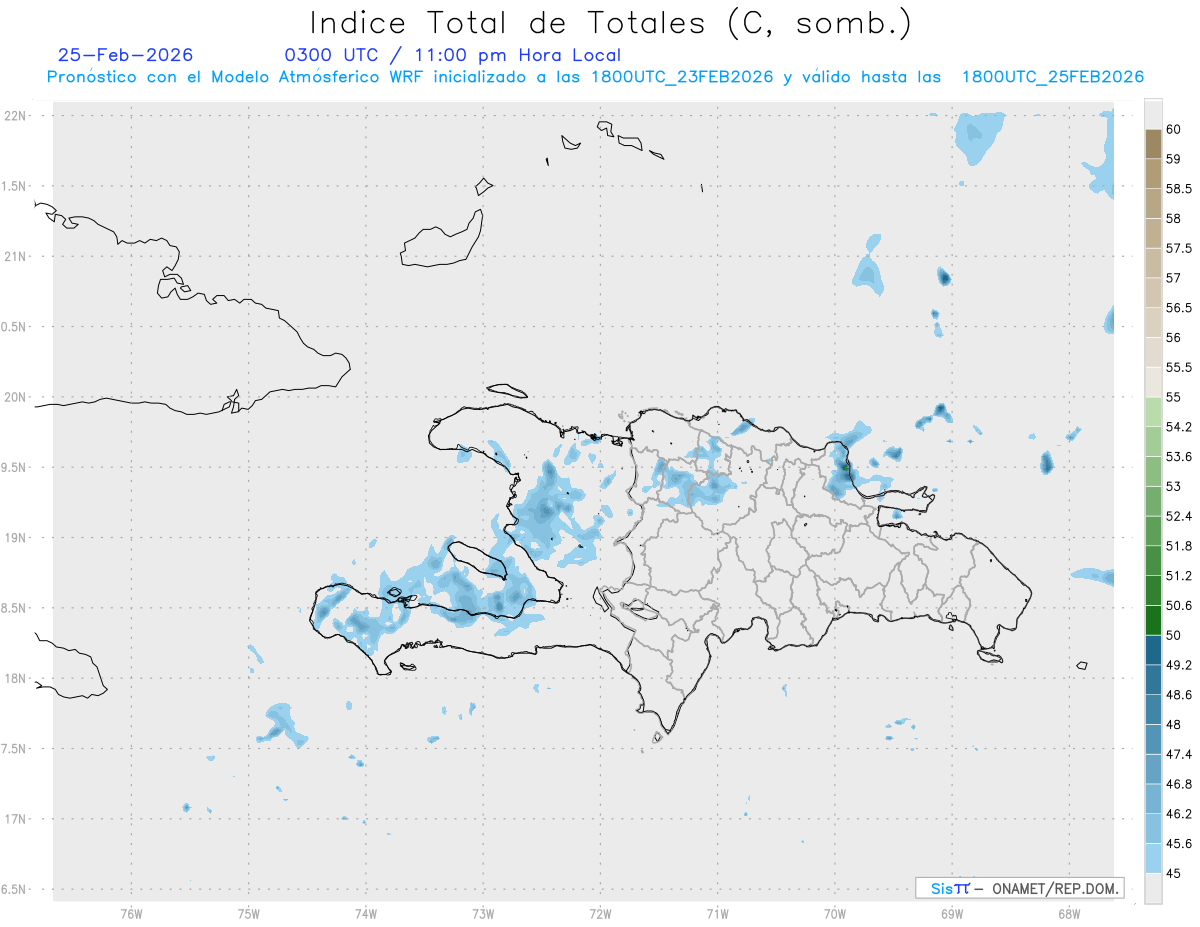1200x927 pixels.
Task: Click the time text '0300 UTC / 11:00 pm Hora Local'
Action: (x=453, y=55)
